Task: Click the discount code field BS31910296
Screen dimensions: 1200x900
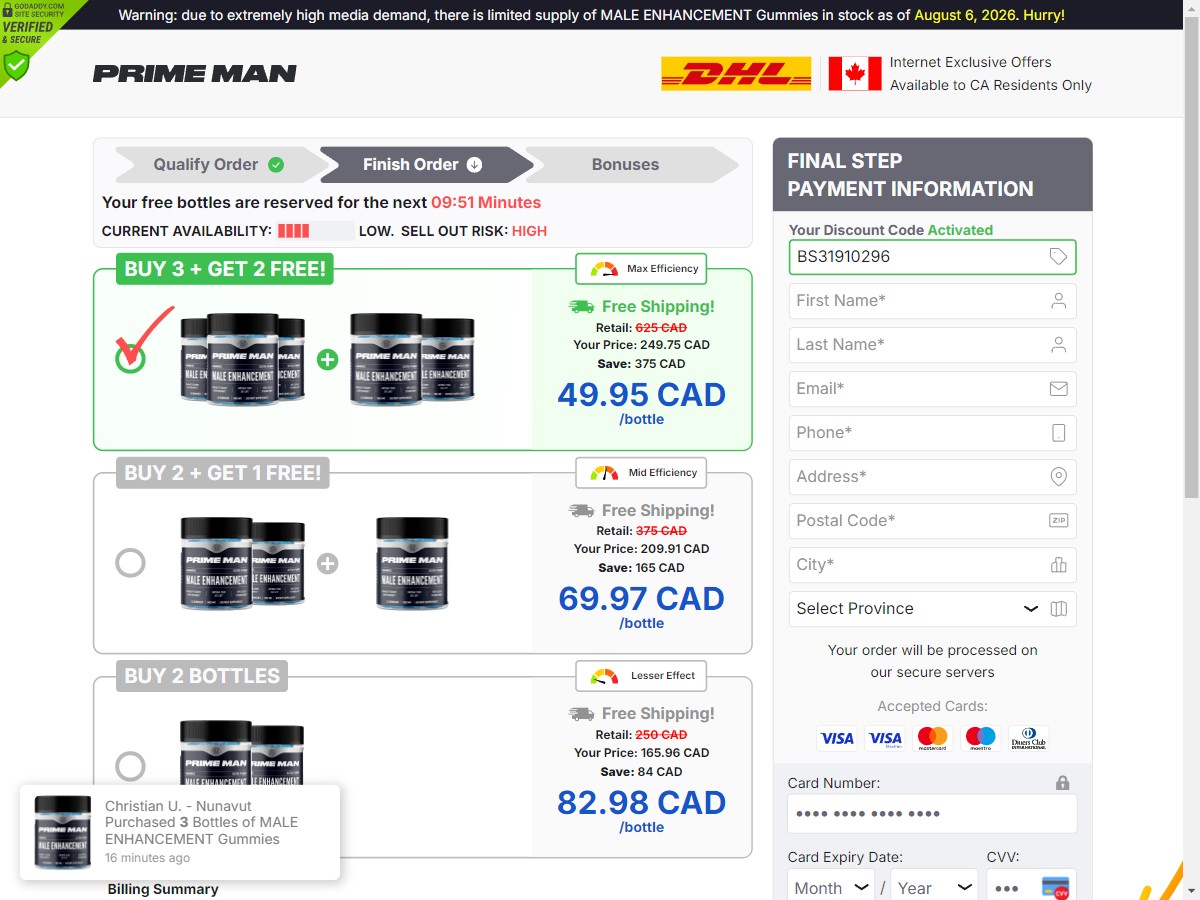Action: (932, 257)
